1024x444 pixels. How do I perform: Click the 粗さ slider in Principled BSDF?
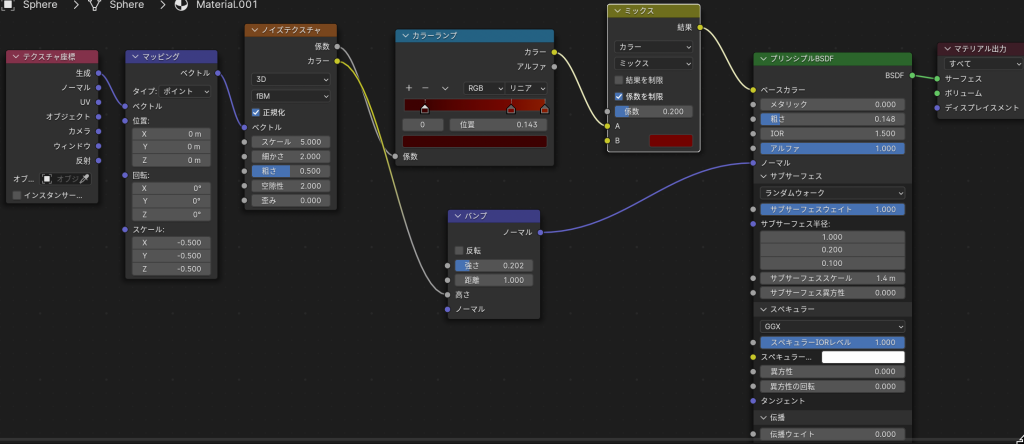pyautogui.click(x=832, y=118)
